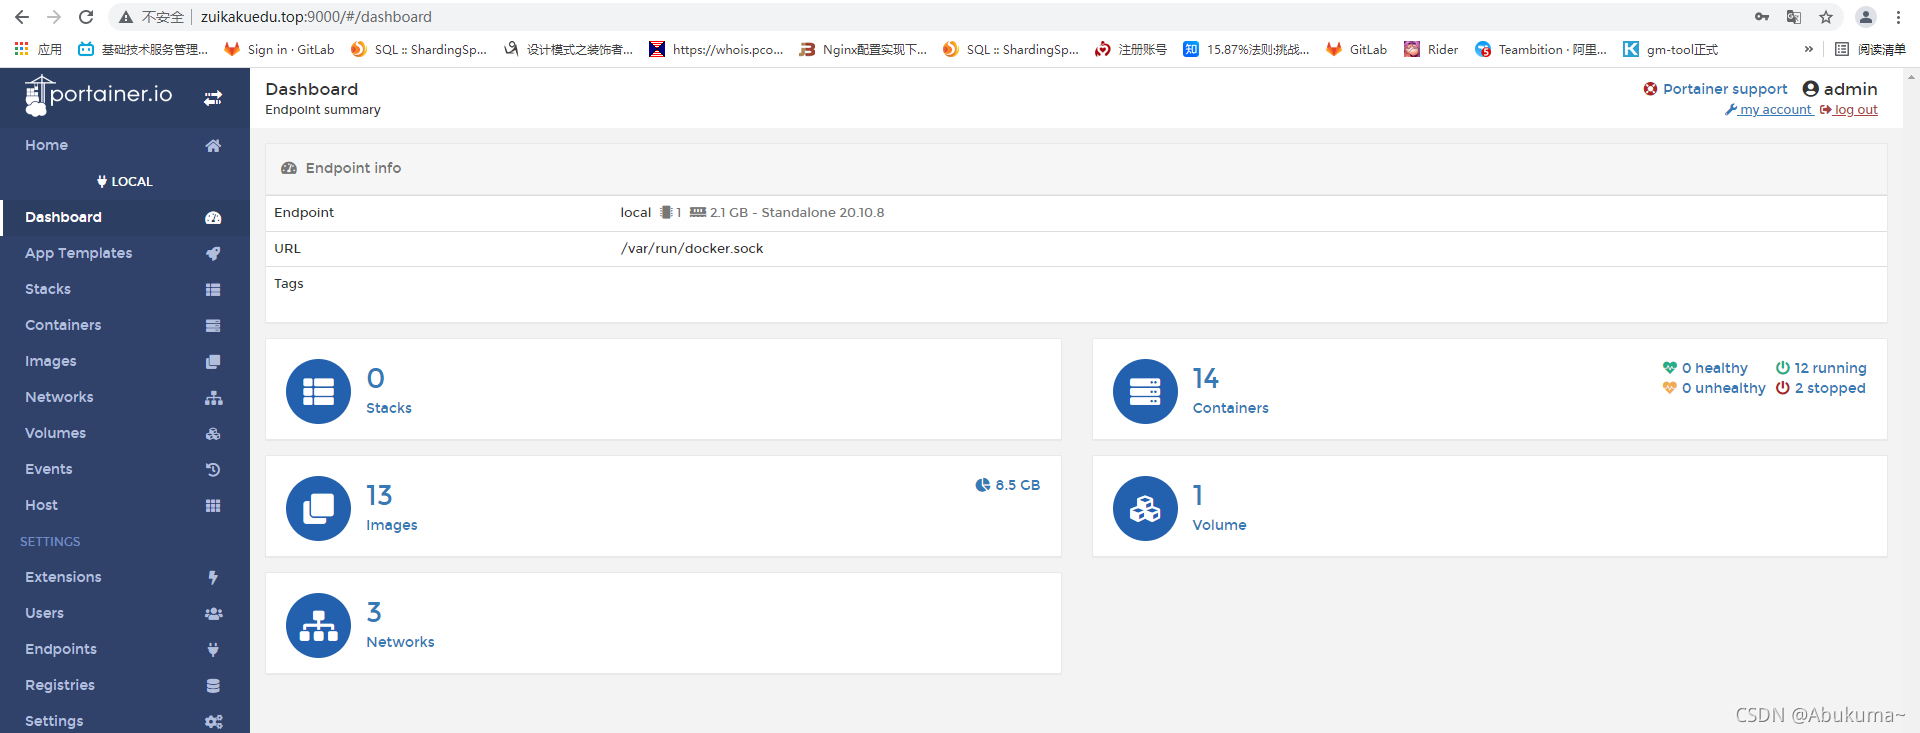1920x733 pixels.
Task: Open the Sign in · GitLab bookmark
Action: click(279, 49)
